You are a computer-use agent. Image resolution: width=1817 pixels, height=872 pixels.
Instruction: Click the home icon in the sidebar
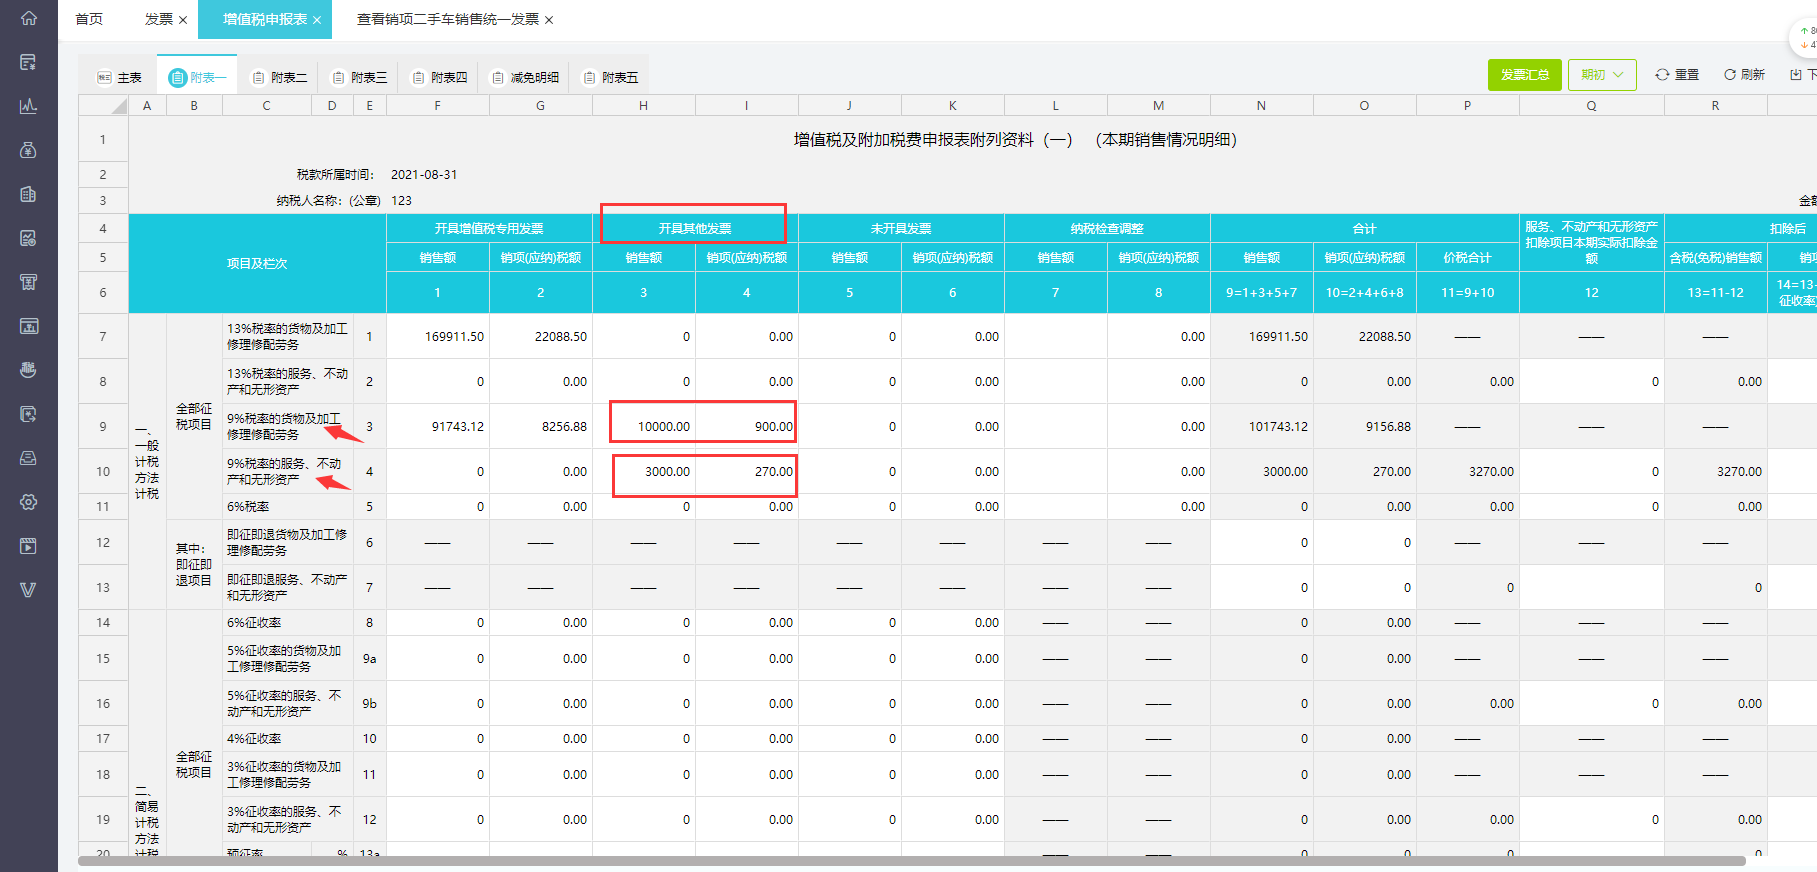(28, 18)
